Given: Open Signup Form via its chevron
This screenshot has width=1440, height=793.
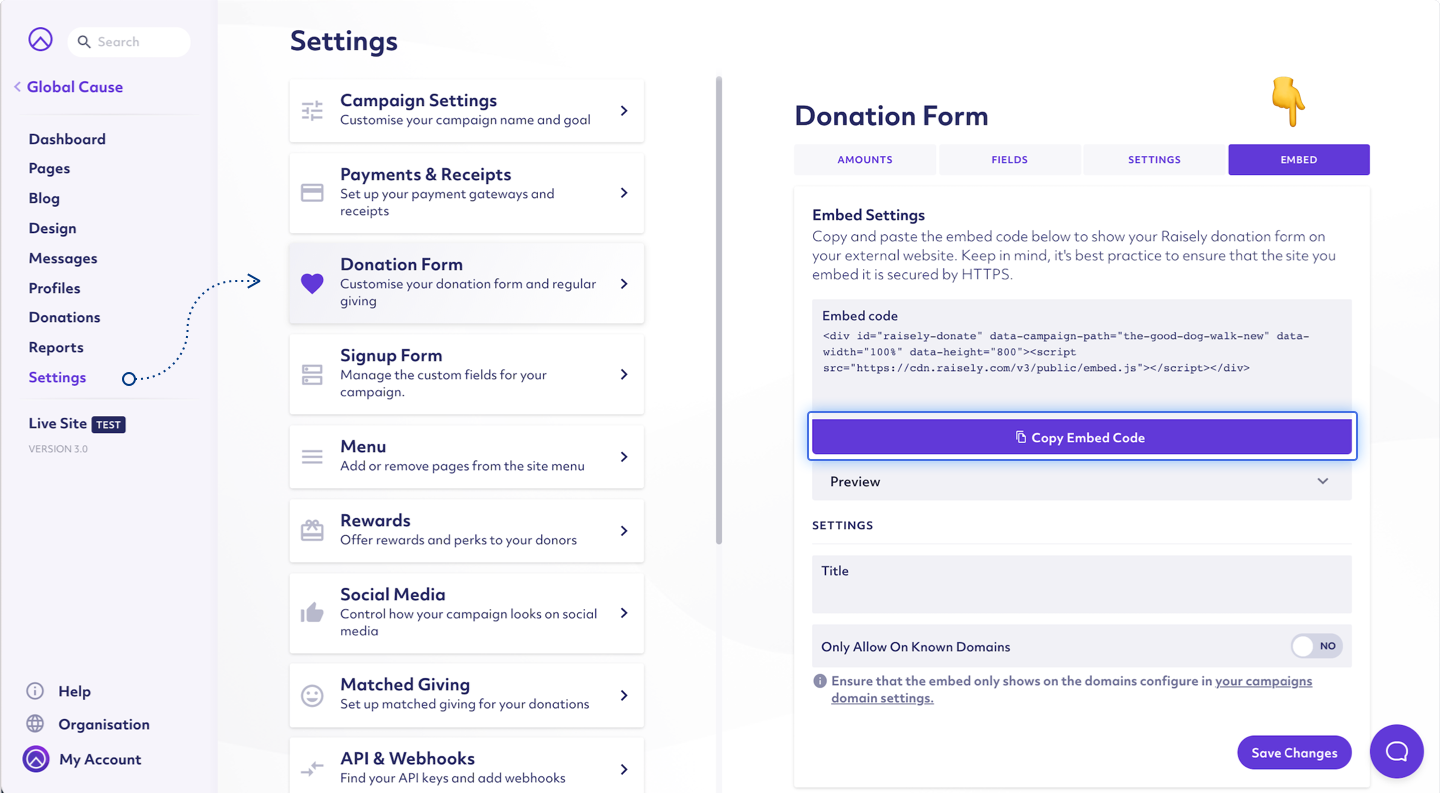Looking at the screenshot, I should point(625,373).
